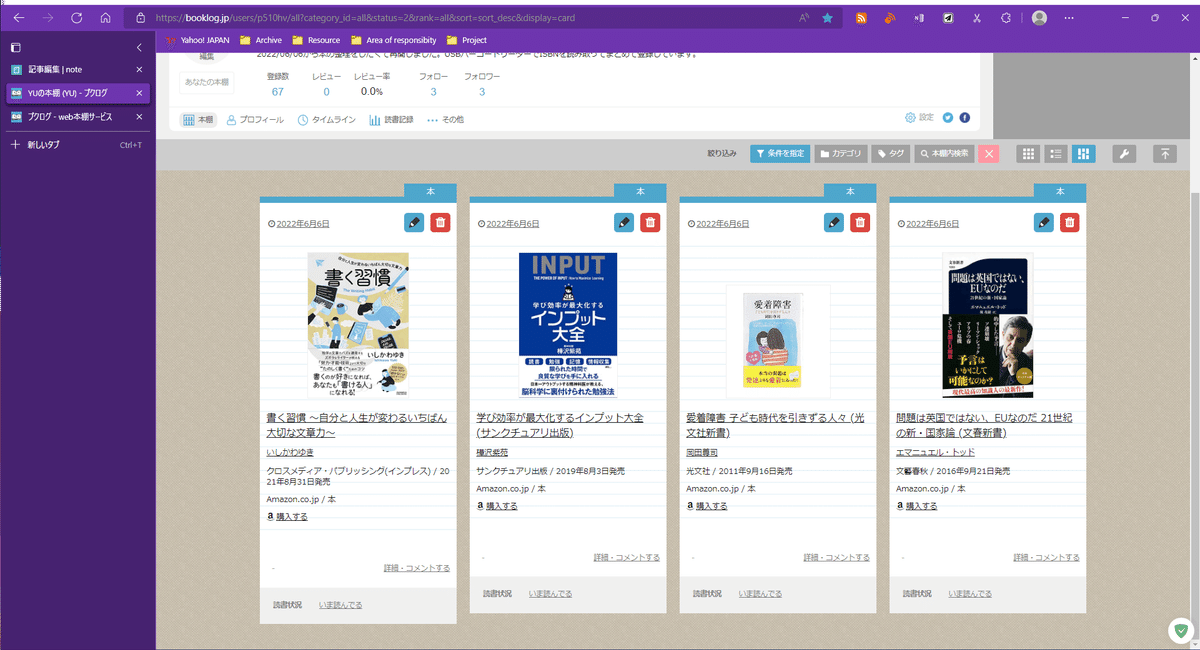Screen dimensions: 1200x650
Task: Change reading status いま読んでる on 愛着障害
Action: click(x=761, y=594)
